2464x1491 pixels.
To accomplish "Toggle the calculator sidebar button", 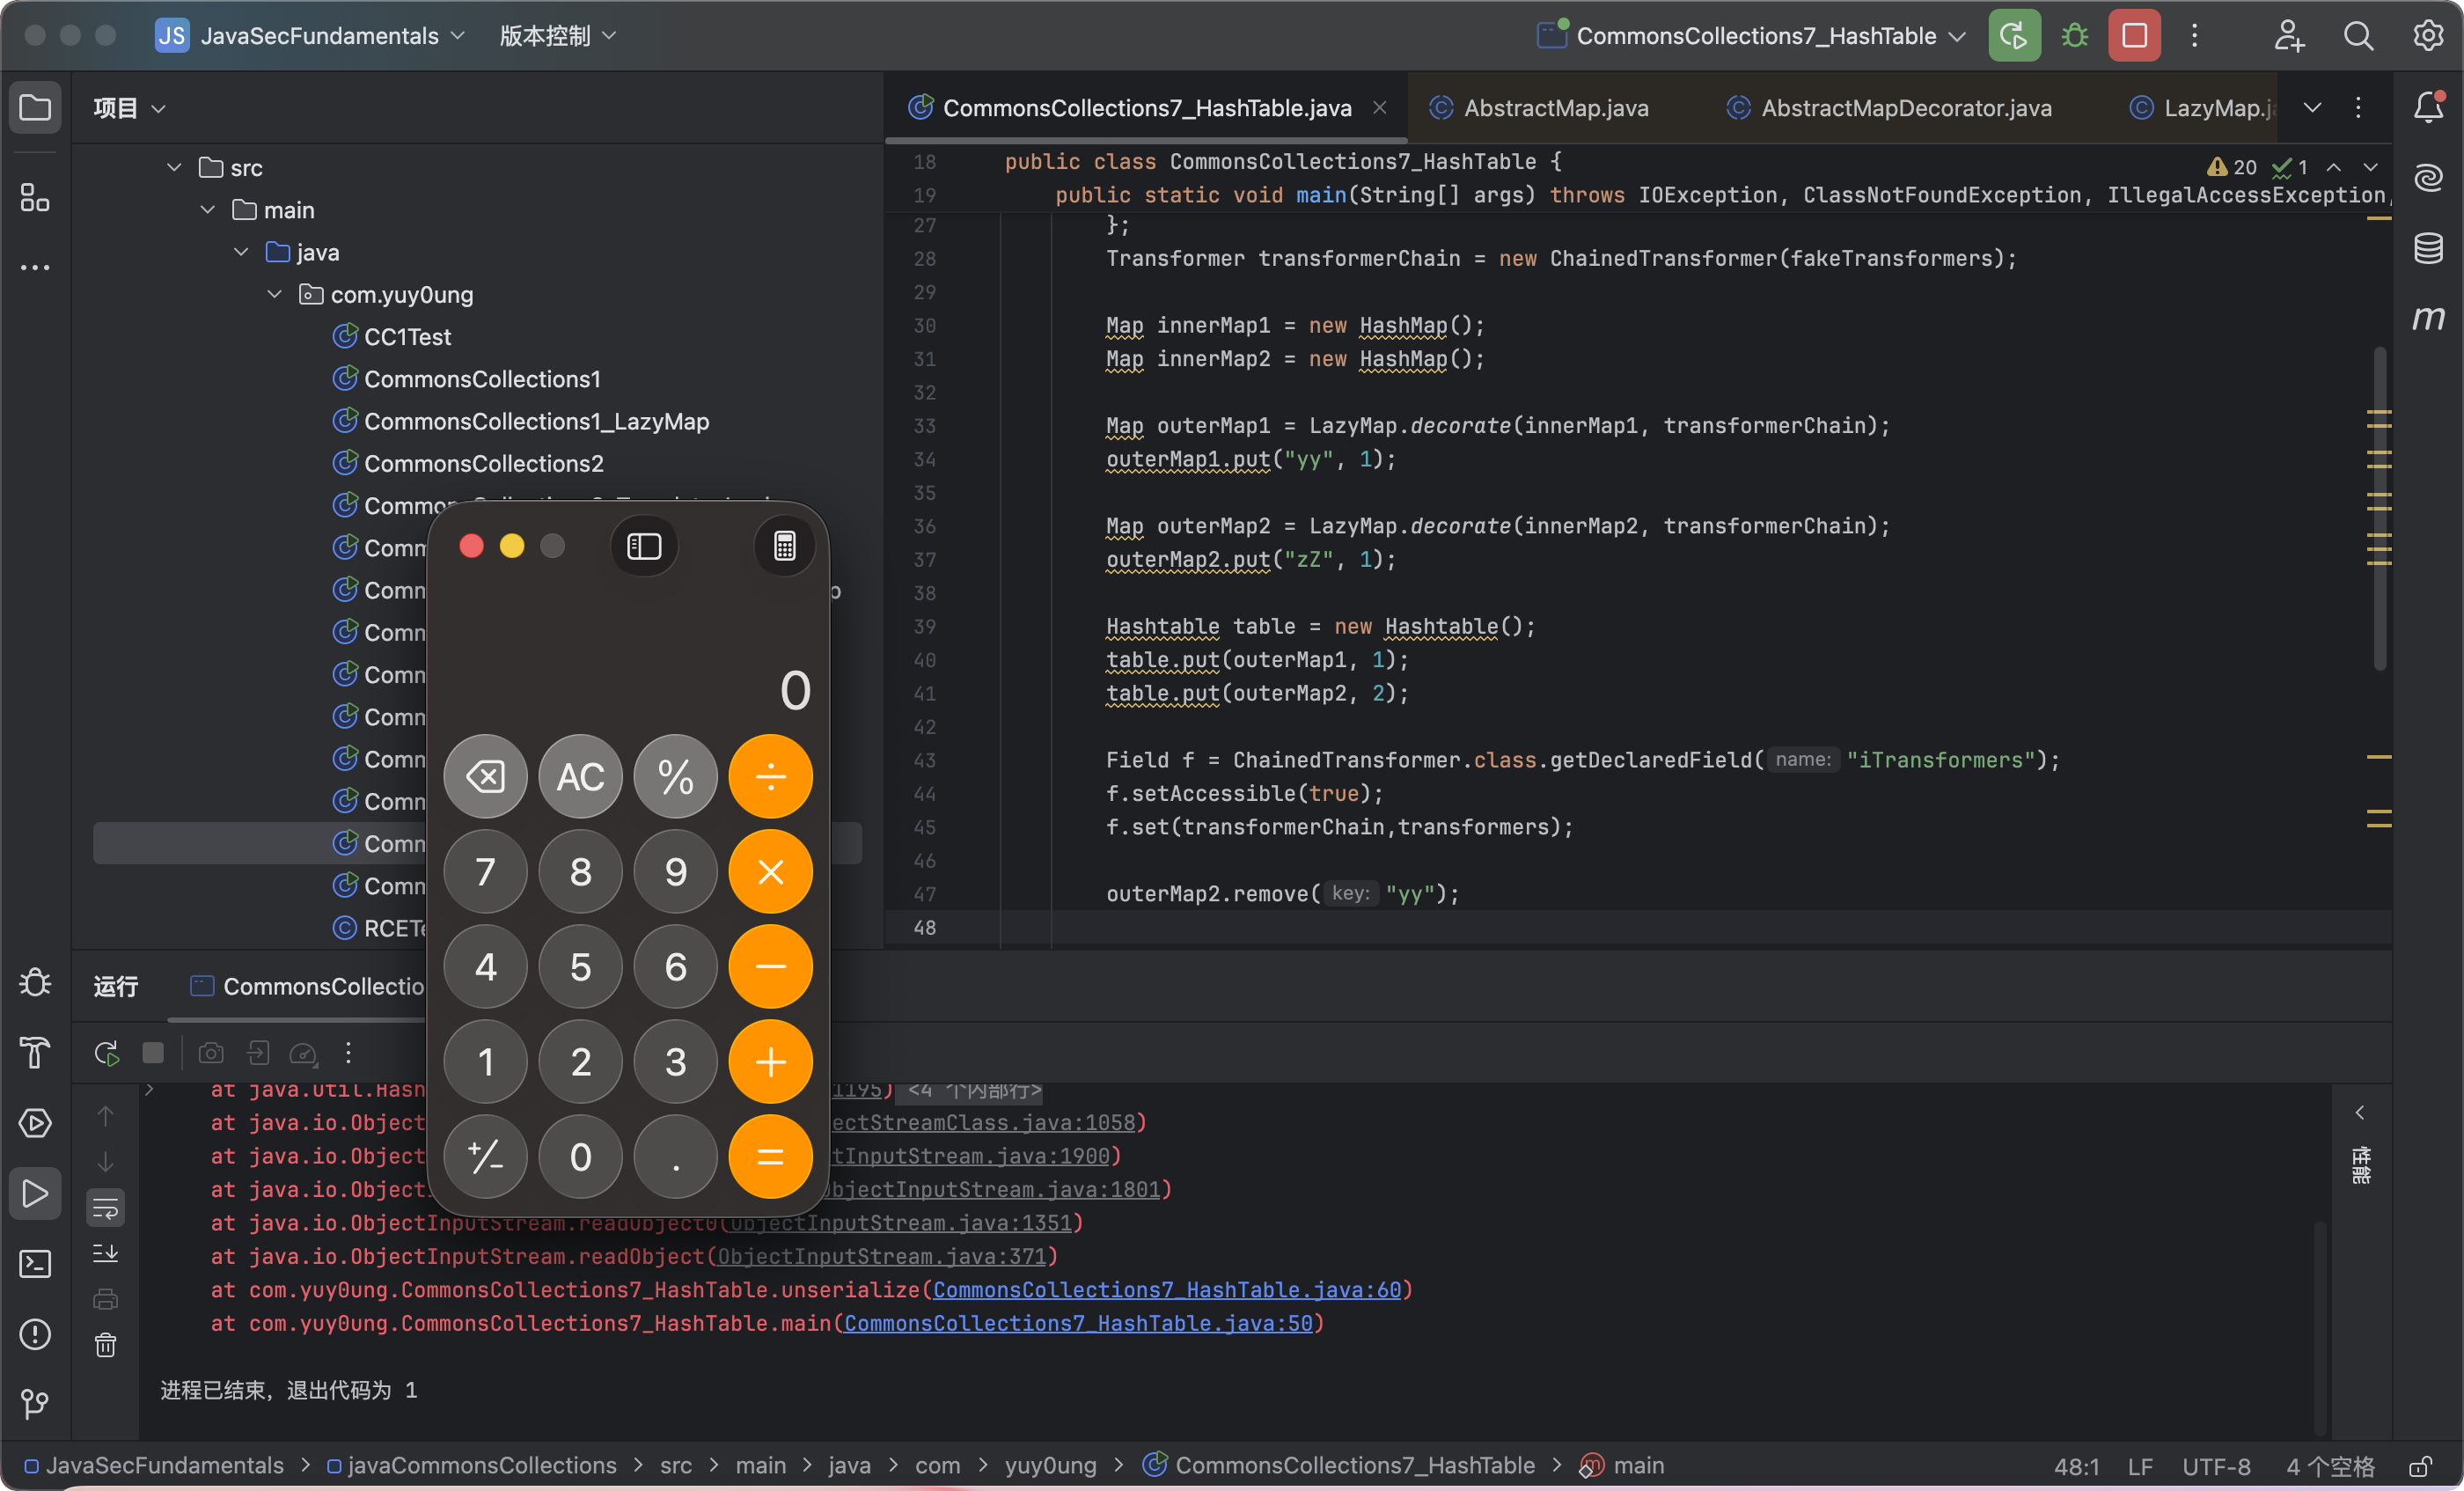I will click(x=644, y=546).
